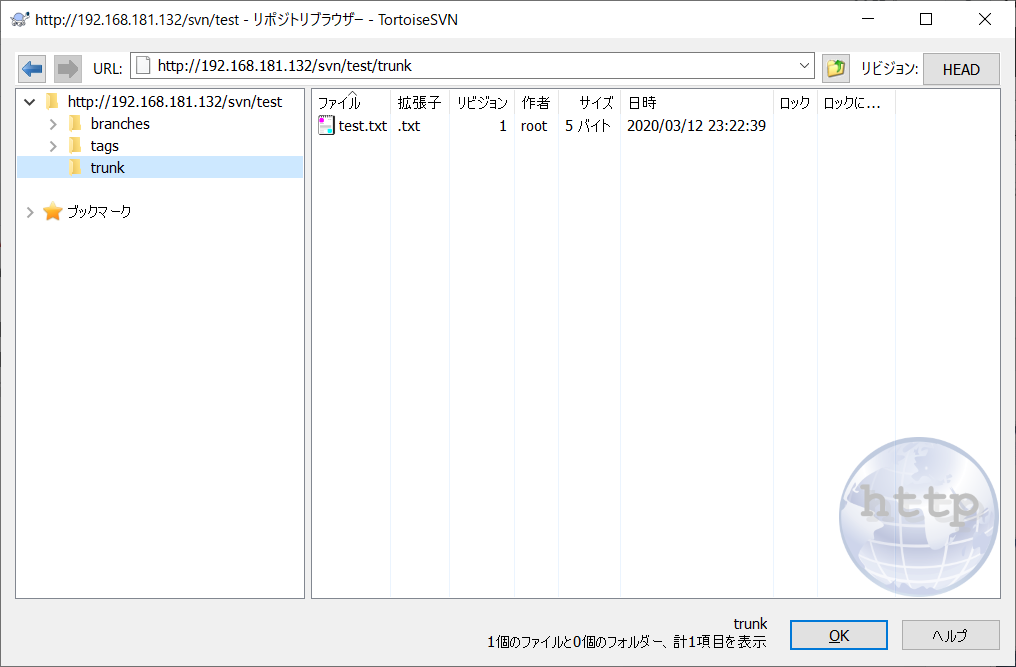Image resolution: width=1016 pixels, height=667 pixels.
Task: Collapse the repository root tree node
Action: tap(28, 101)
